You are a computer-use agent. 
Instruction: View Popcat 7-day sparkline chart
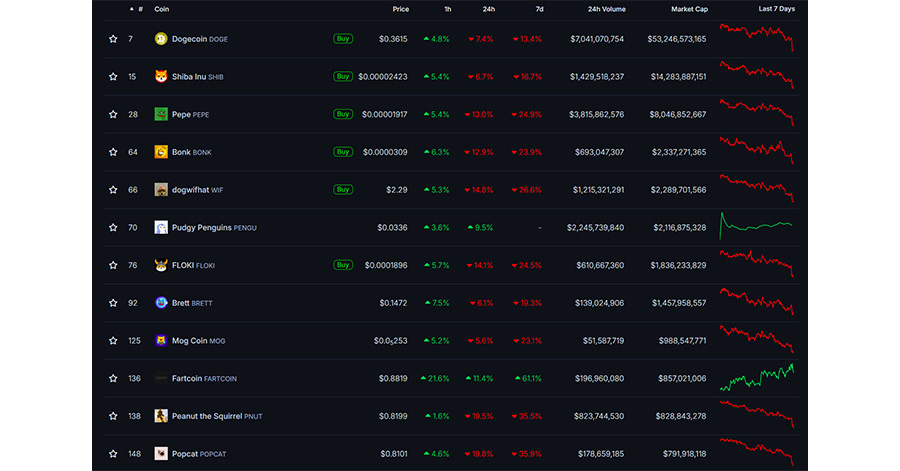pyautogui.click(x=757, y=452)
